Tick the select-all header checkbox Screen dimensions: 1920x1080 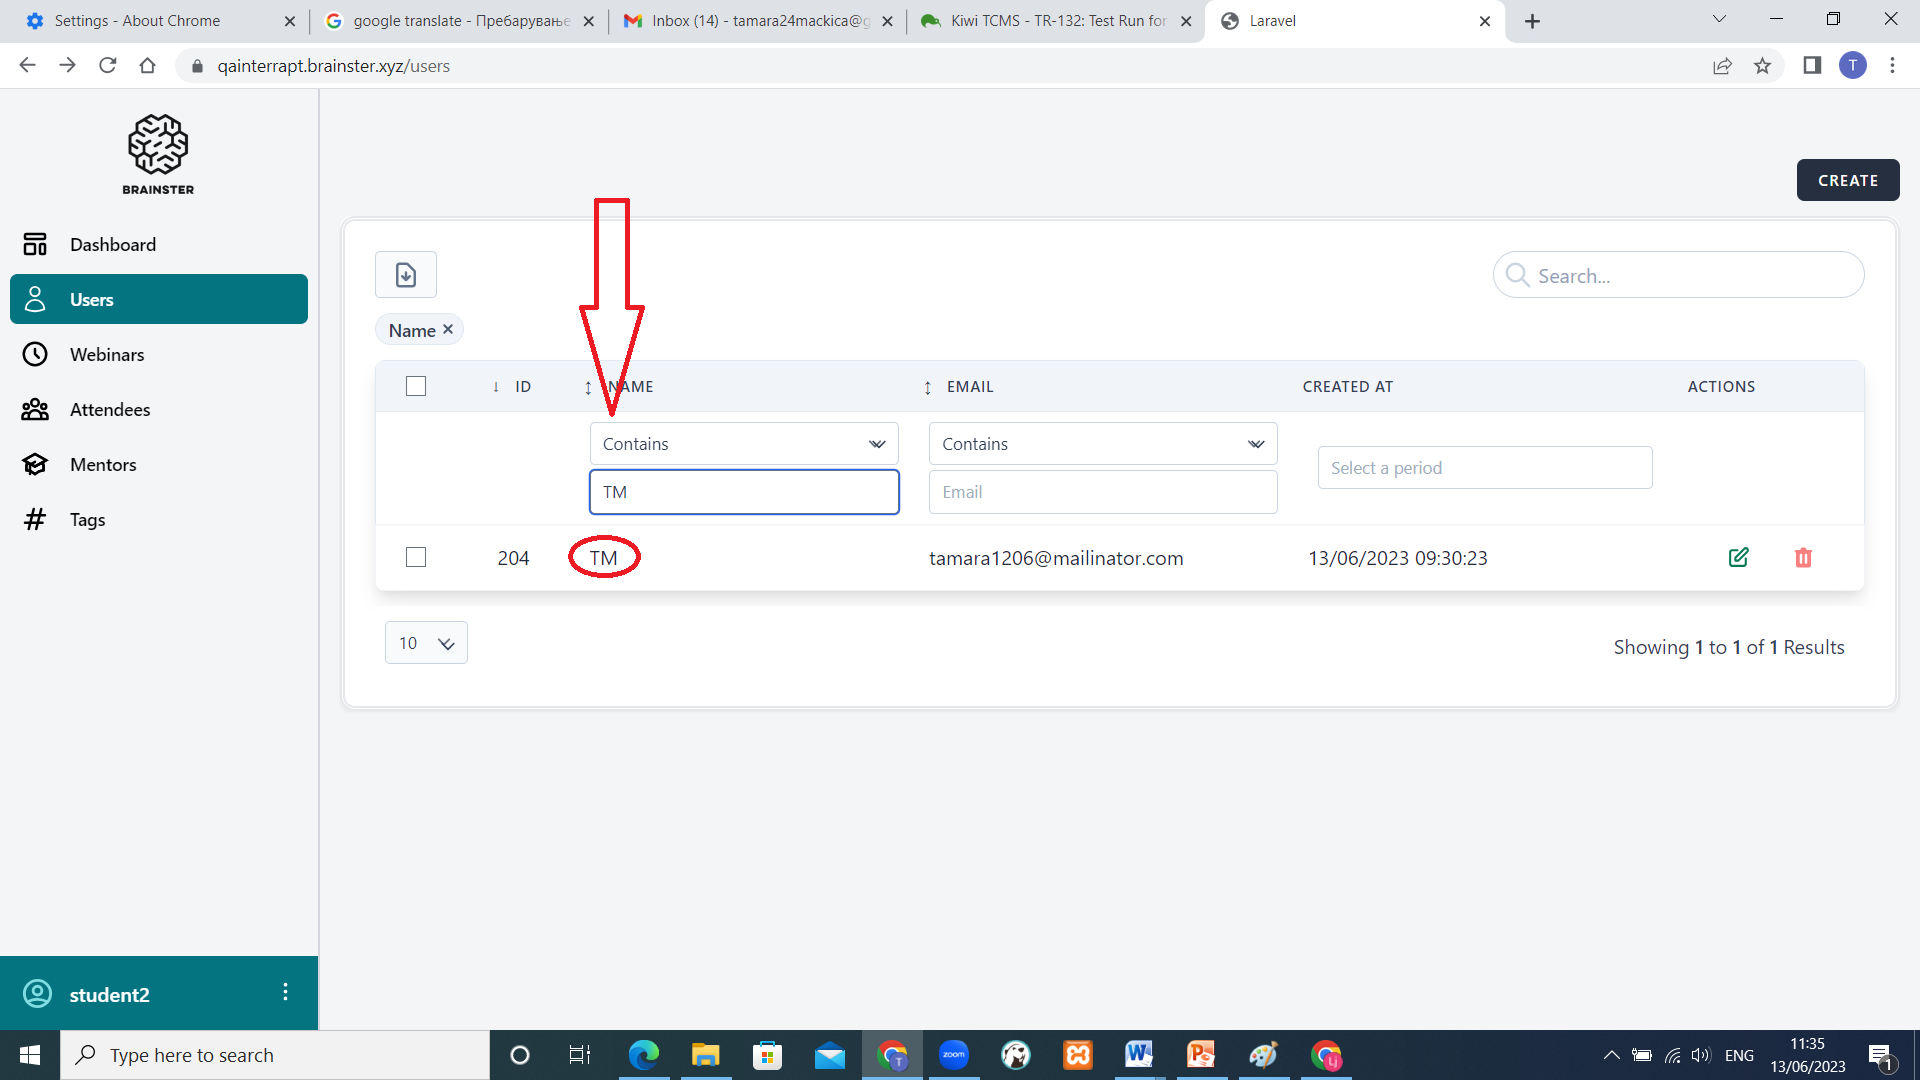pyautogui.click(x=416, y=386)
